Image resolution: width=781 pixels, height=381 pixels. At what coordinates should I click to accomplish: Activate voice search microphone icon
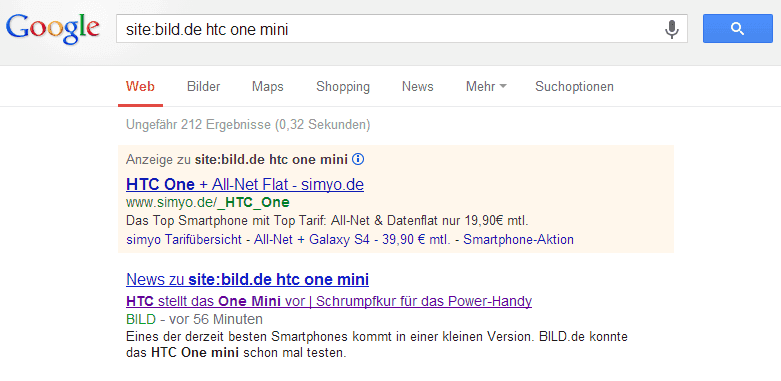671,29
